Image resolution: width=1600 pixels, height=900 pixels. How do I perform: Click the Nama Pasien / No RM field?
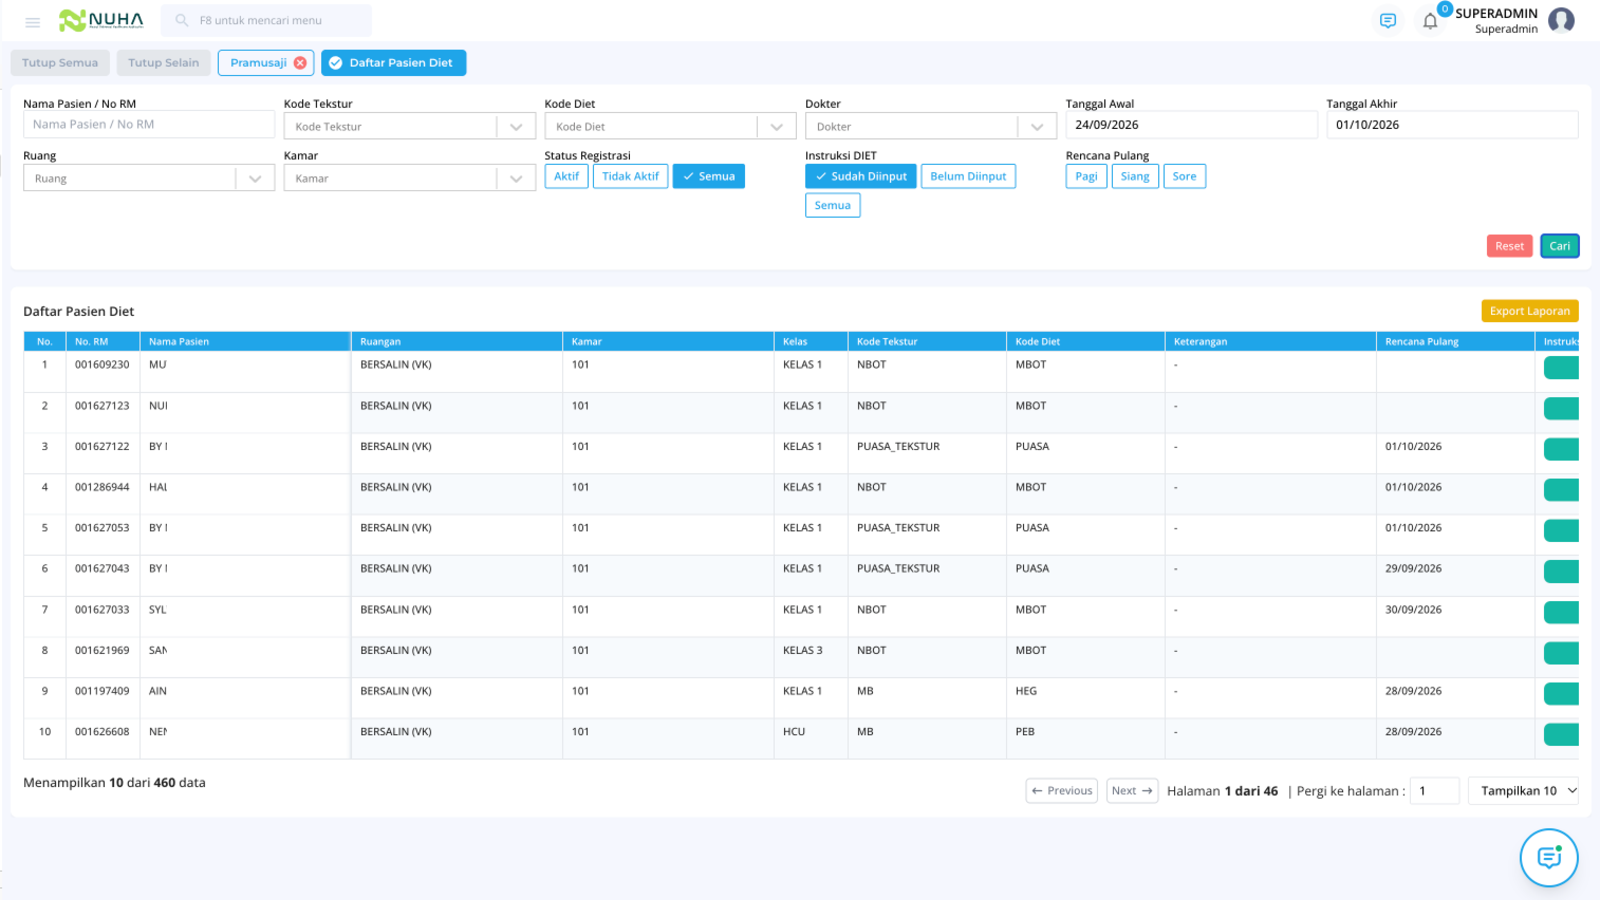tap(149, 124)
